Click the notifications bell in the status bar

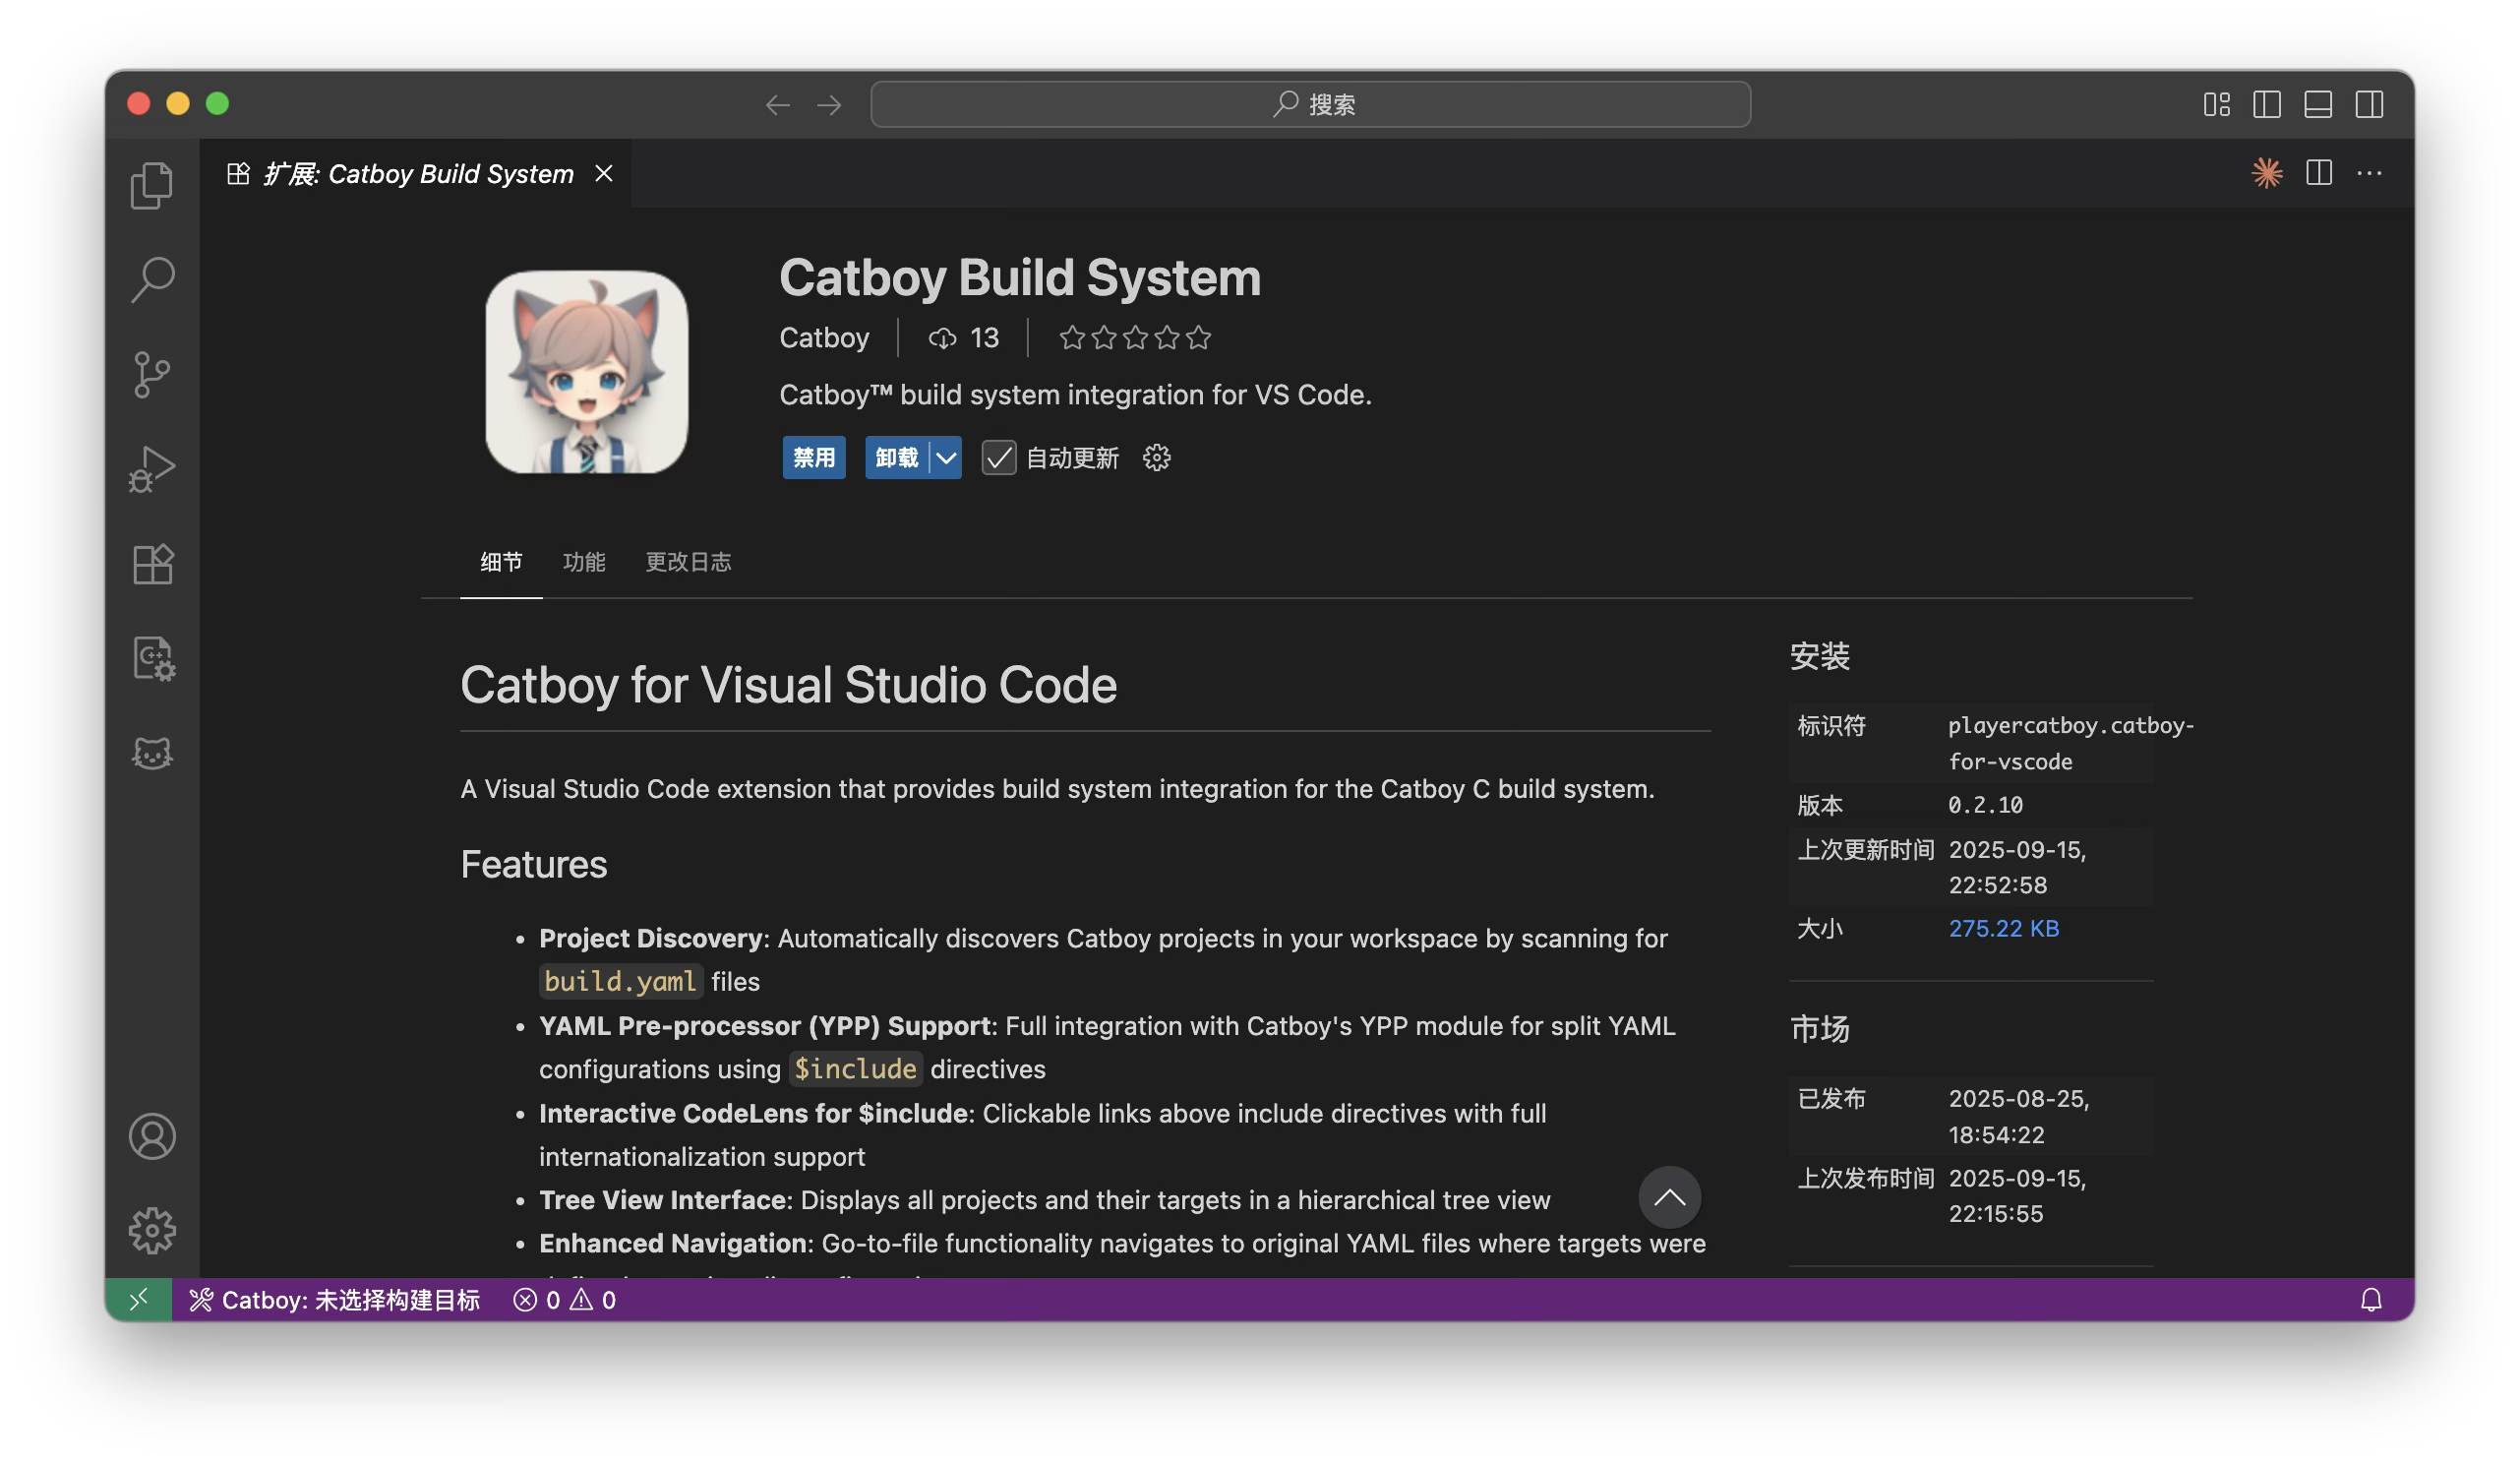click(2372, 1300)
